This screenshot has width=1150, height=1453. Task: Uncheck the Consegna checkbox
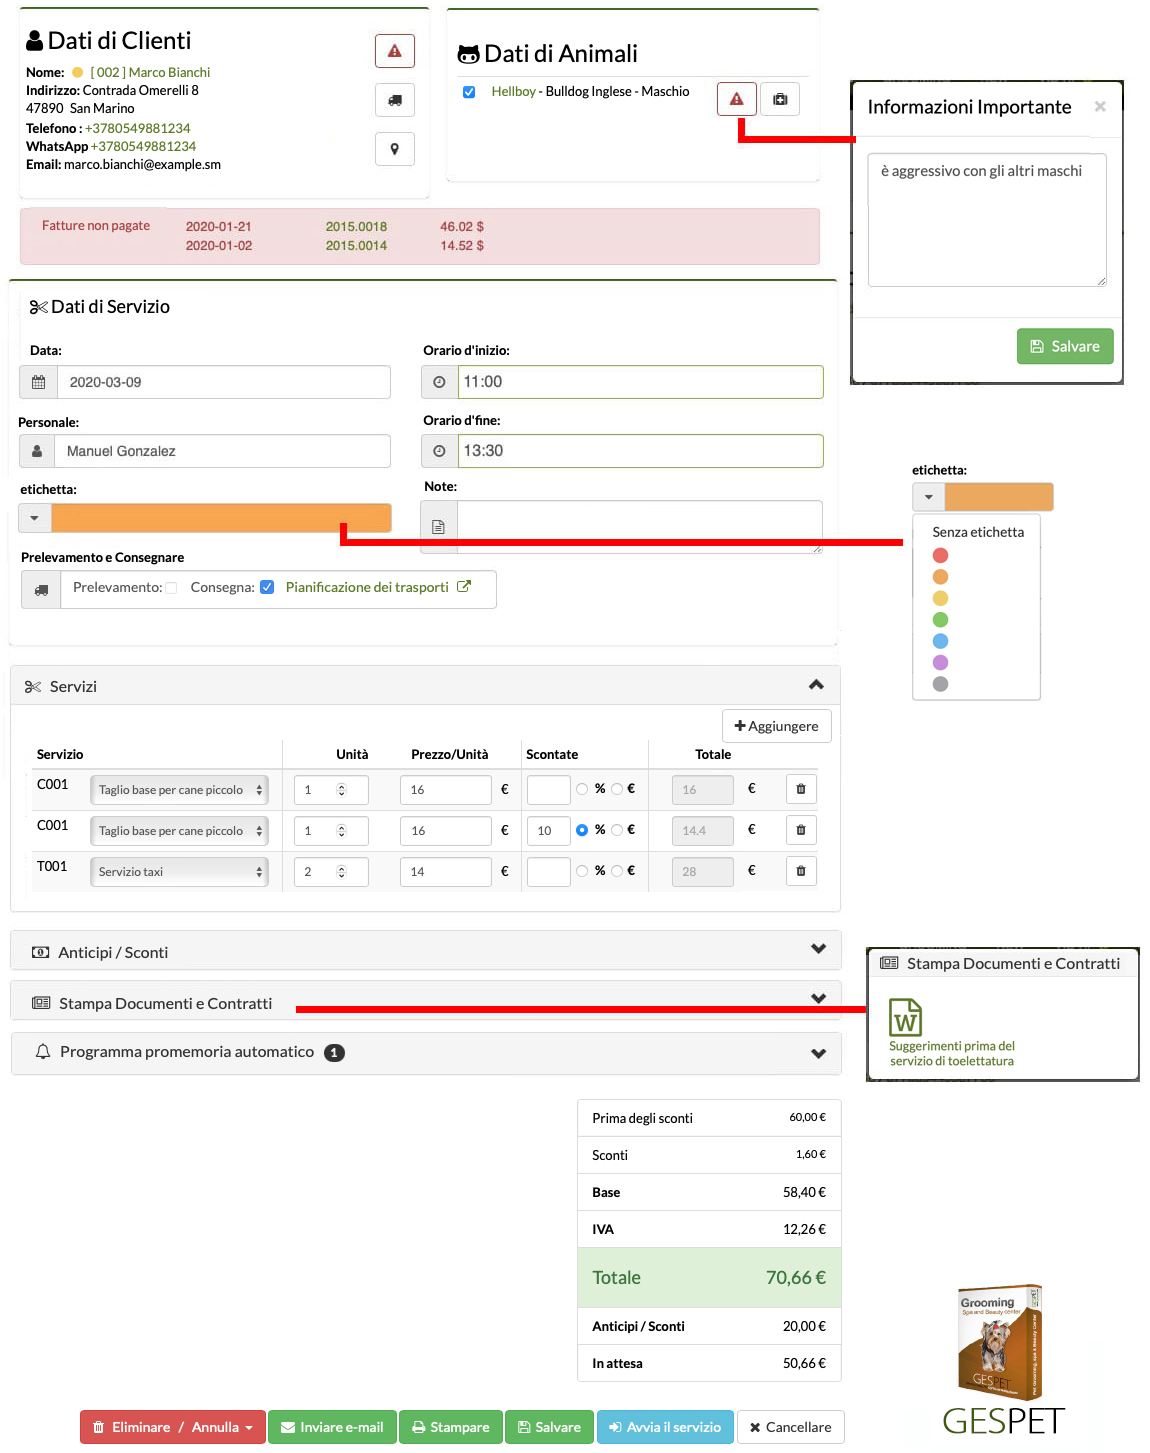click(x=267, y=587)
